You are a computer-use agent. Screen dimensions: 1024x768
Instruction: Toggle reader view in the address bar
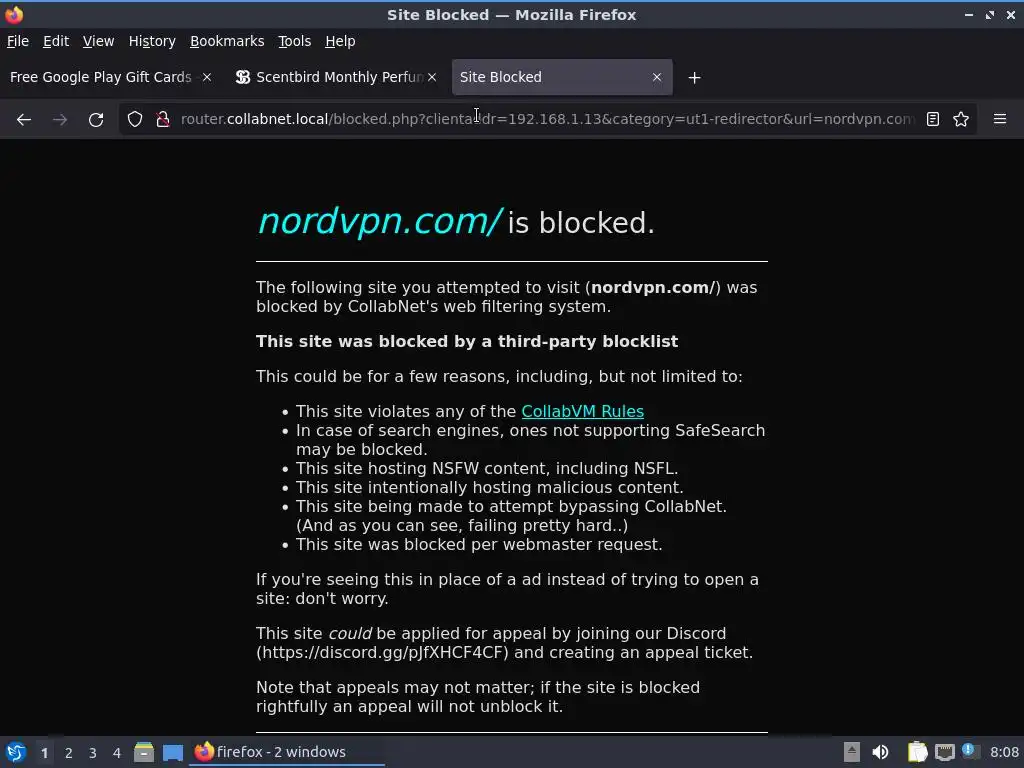(933, 120)
